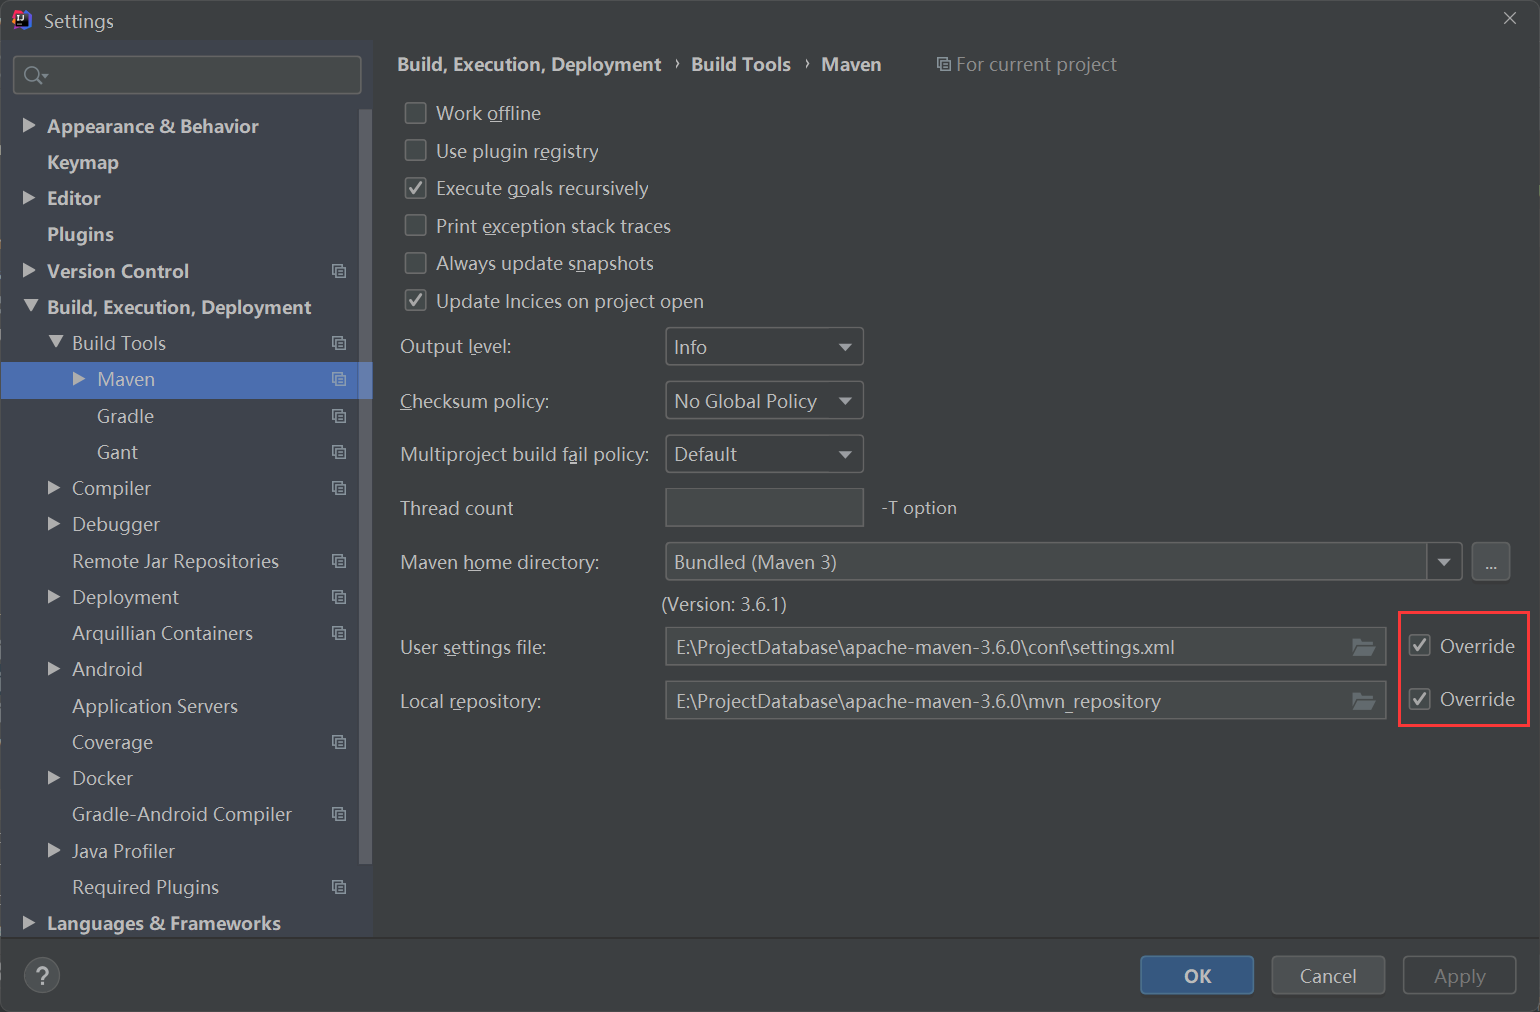Uncheck Override for User settings file

(x=1420, y=646)
